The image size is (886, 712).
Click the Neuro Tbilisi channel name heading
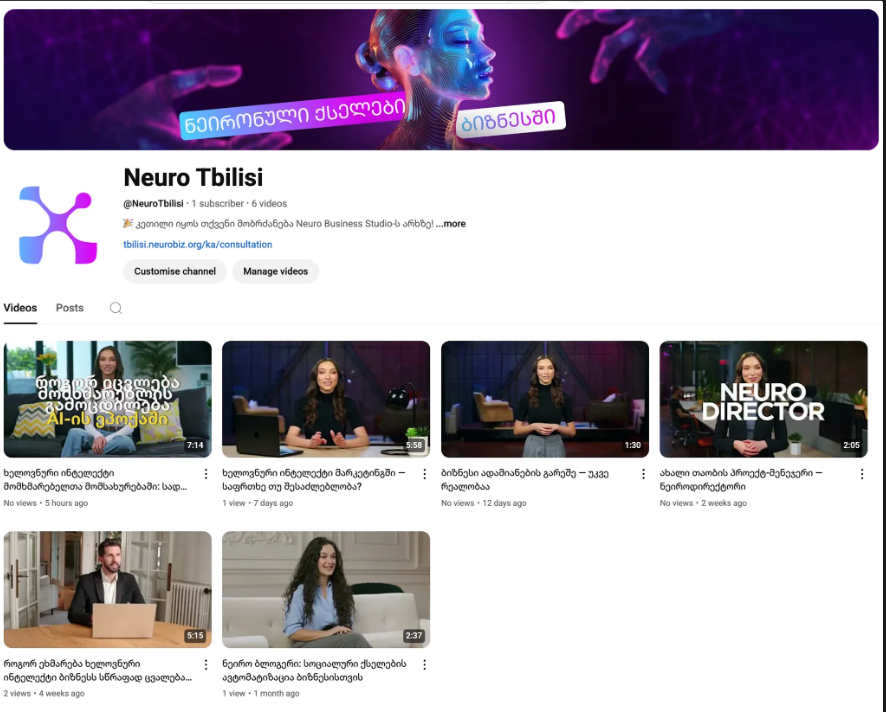tap(193, 177)
